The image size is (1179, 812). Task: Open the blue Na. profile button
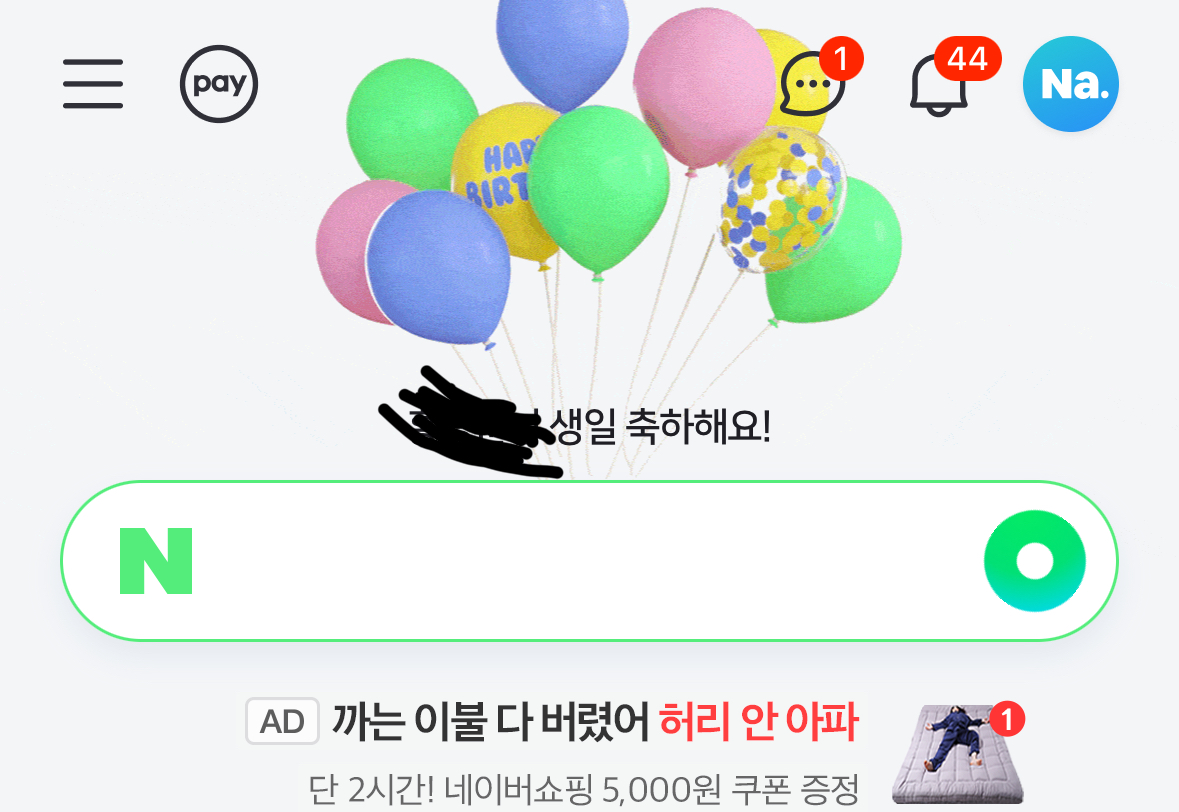1071,83
